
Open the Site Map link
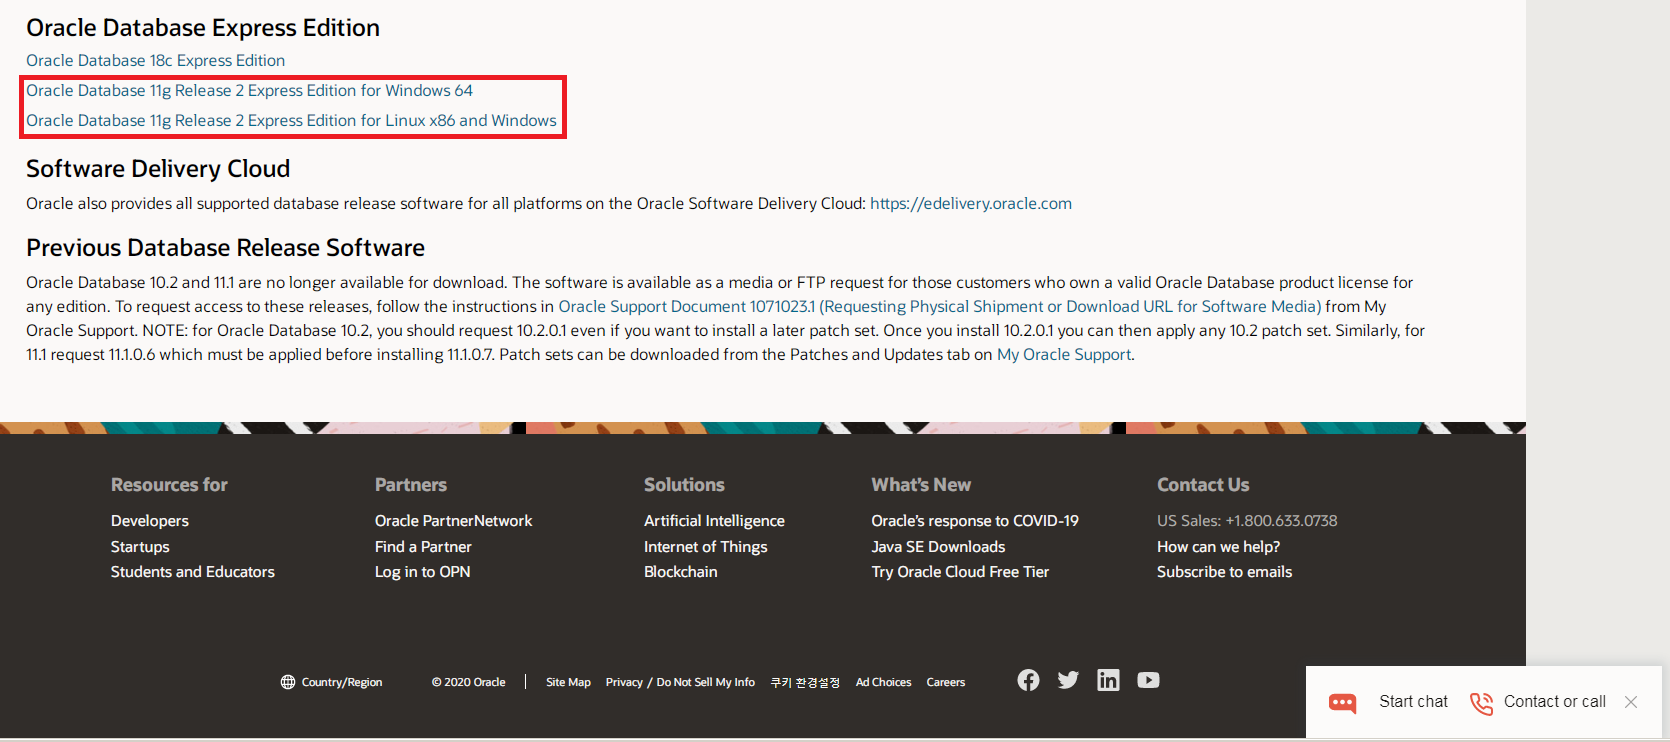(x=568, y=682)
